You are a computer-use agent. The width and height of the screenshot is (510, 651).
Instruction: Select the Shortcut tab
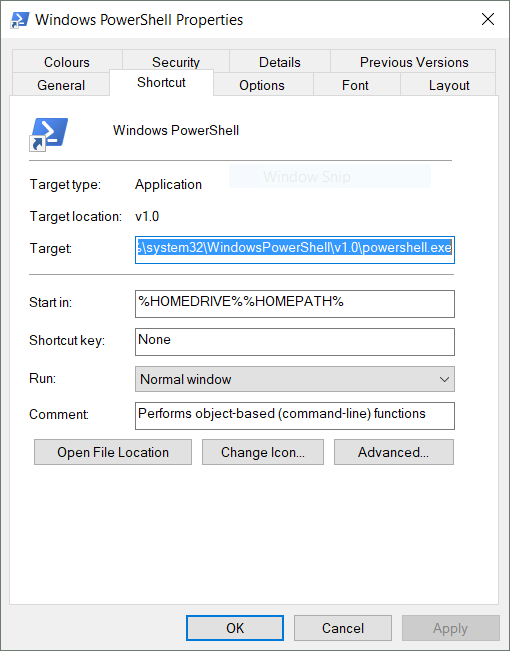click(x=161, y=82)
